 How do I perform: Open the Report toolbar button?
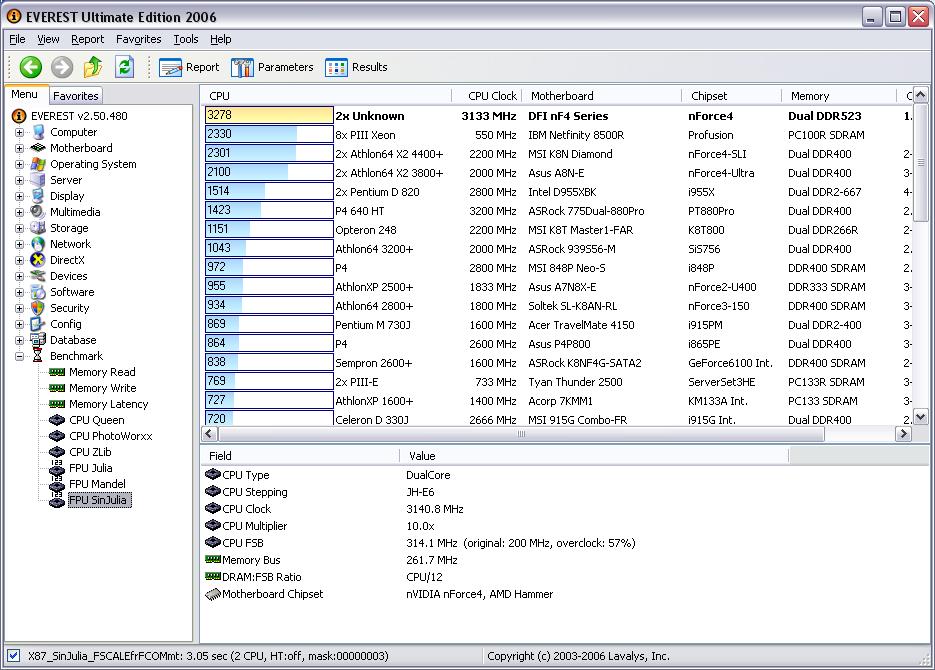click(189, 67)
